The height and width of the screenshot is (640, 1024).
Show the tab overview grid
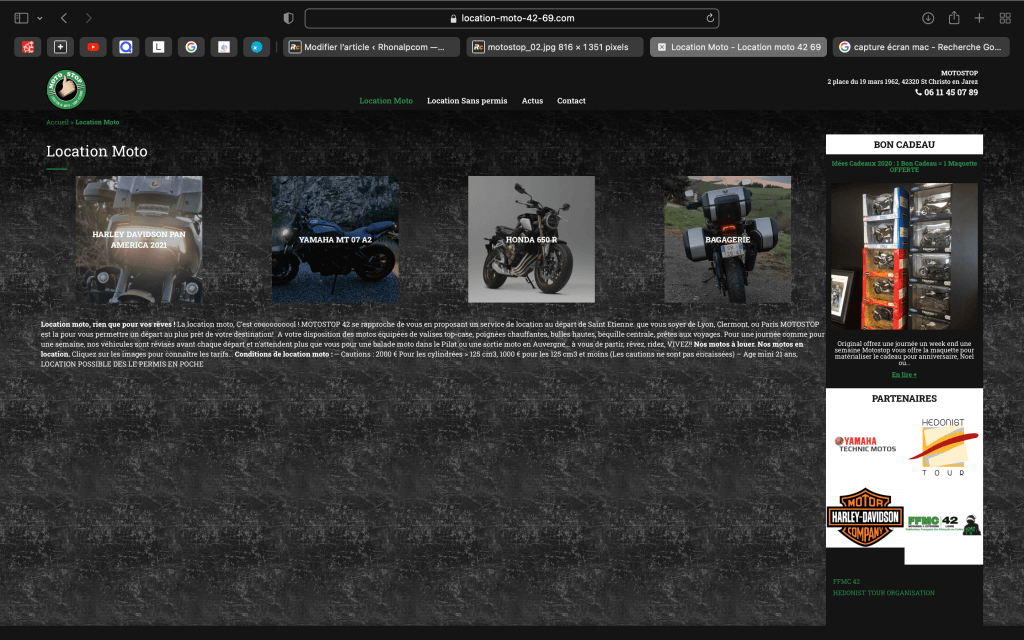pos(1005,18)
